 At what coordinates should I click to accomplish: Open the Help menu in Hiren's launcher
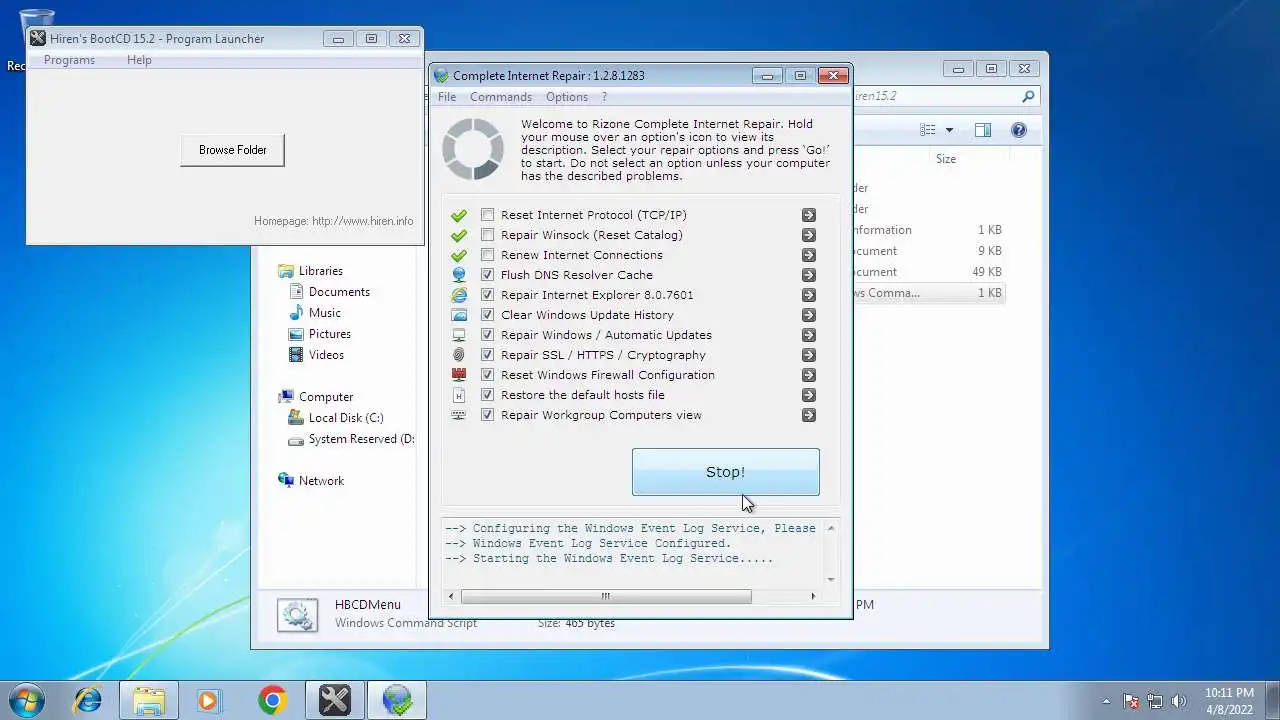coord(139,60)
